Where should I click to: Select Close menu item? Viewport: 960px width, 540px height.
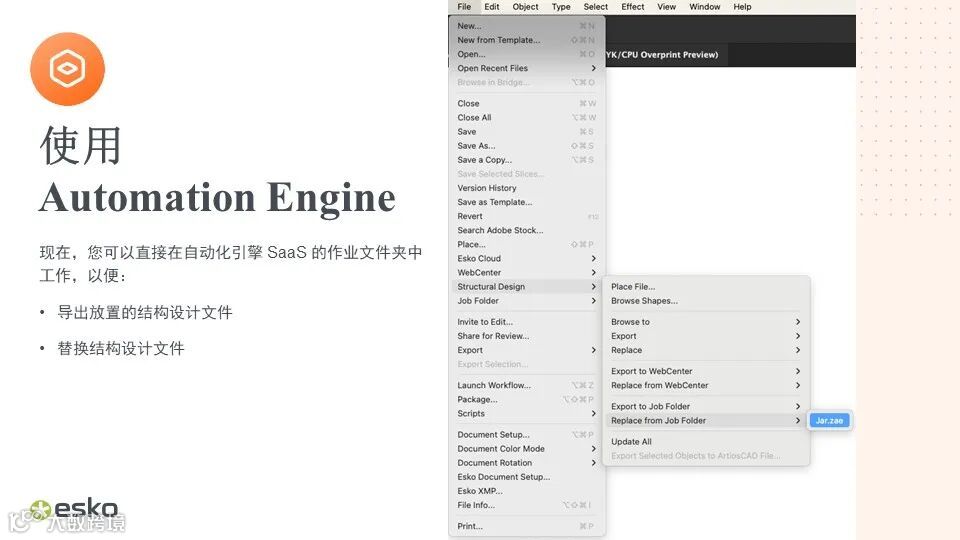tap(527, 103)
